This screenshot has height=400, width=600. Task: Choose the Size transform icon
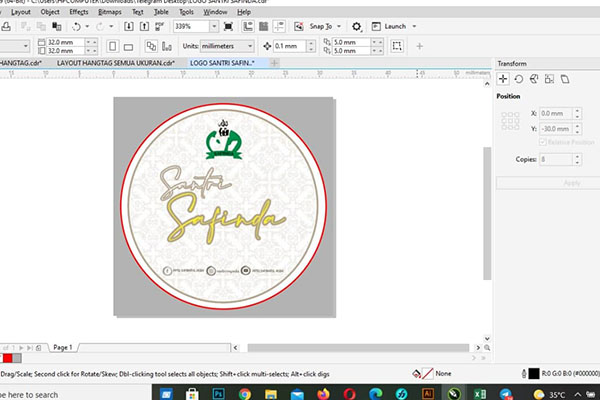tap(549, 78)
